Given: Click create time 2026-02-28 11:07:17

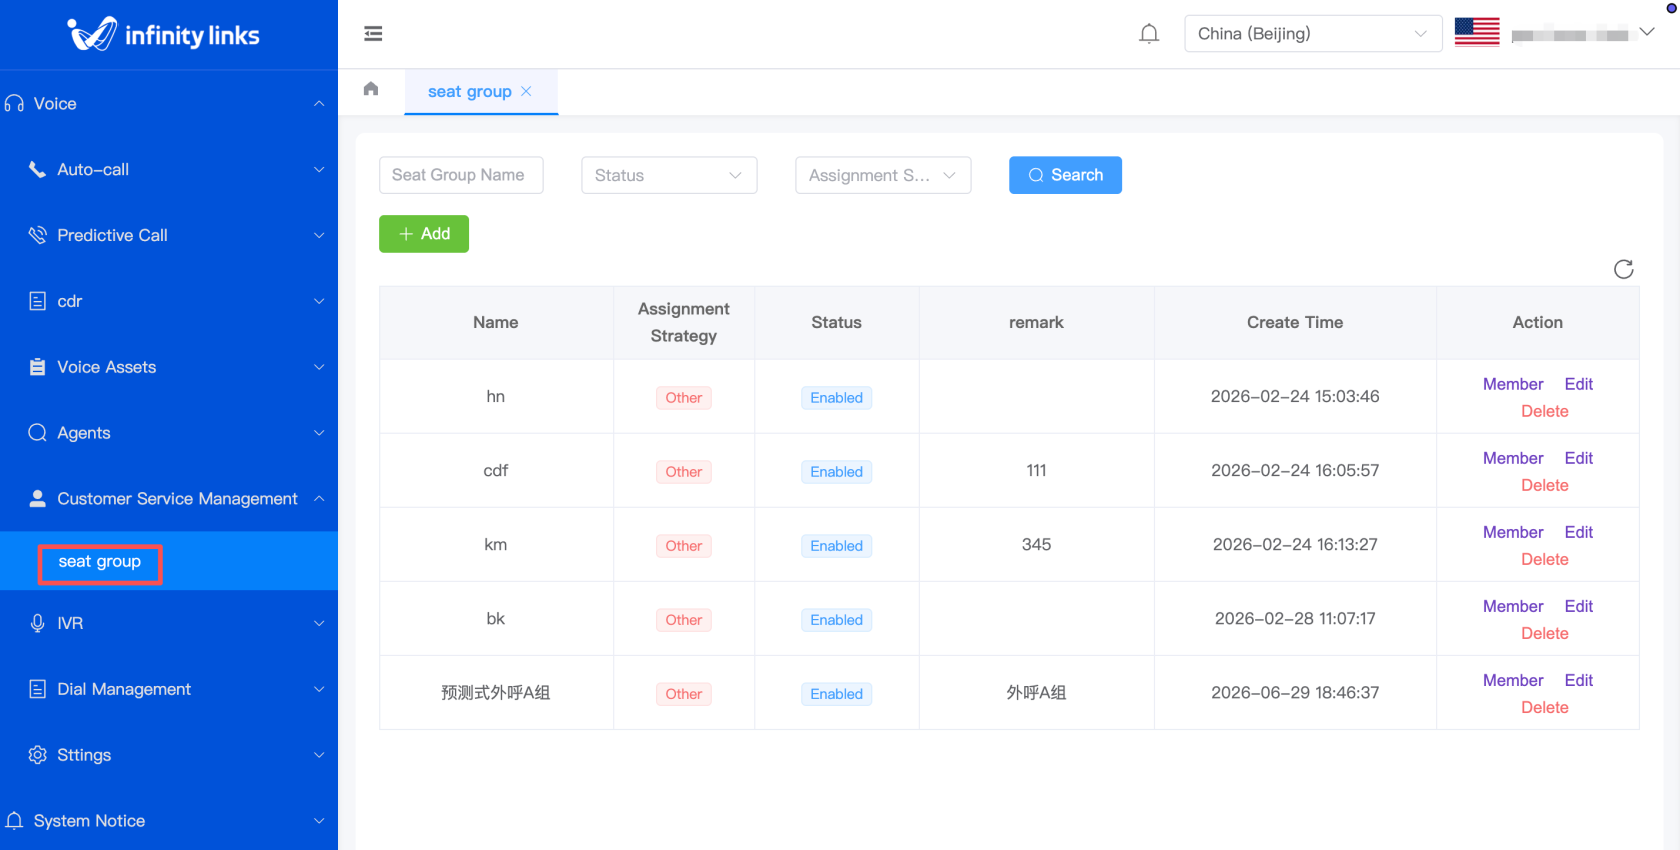Looking at the screenshot, I should 1295,619.
